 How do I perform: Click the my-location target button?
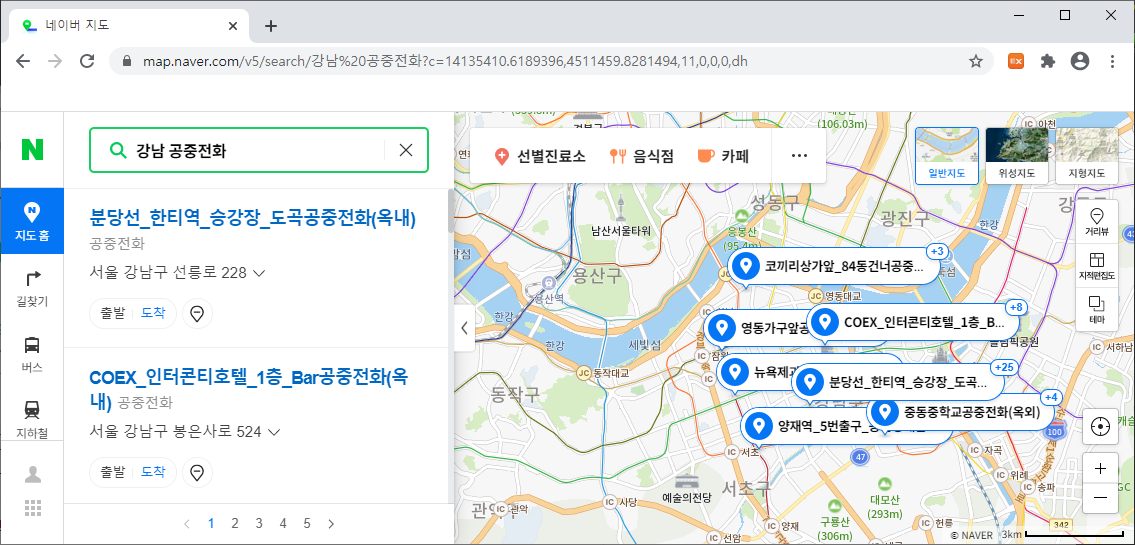[x=1100, y=427]
